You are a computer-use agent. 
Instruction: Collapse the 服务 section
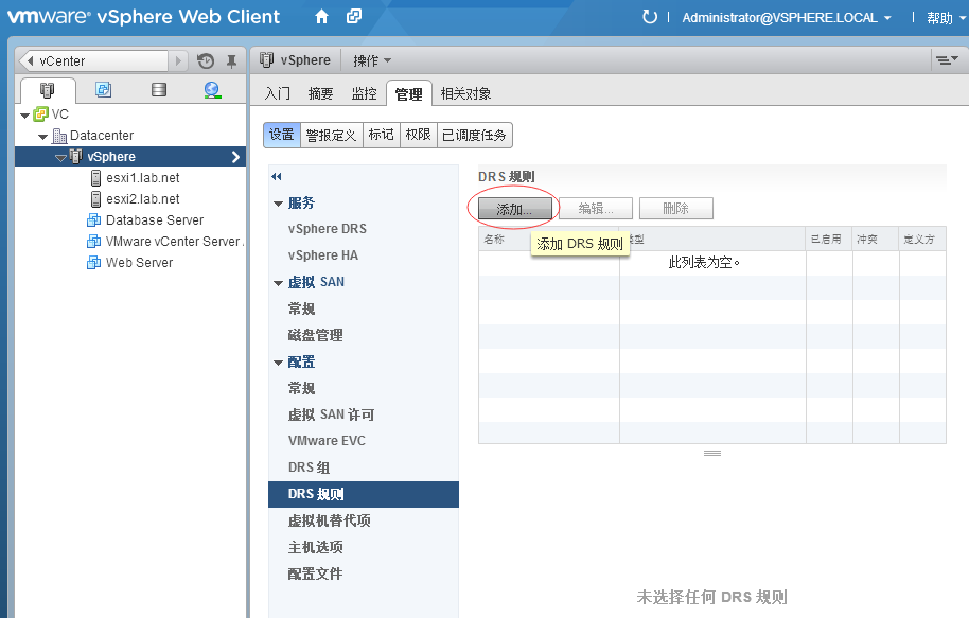[278, 204]
